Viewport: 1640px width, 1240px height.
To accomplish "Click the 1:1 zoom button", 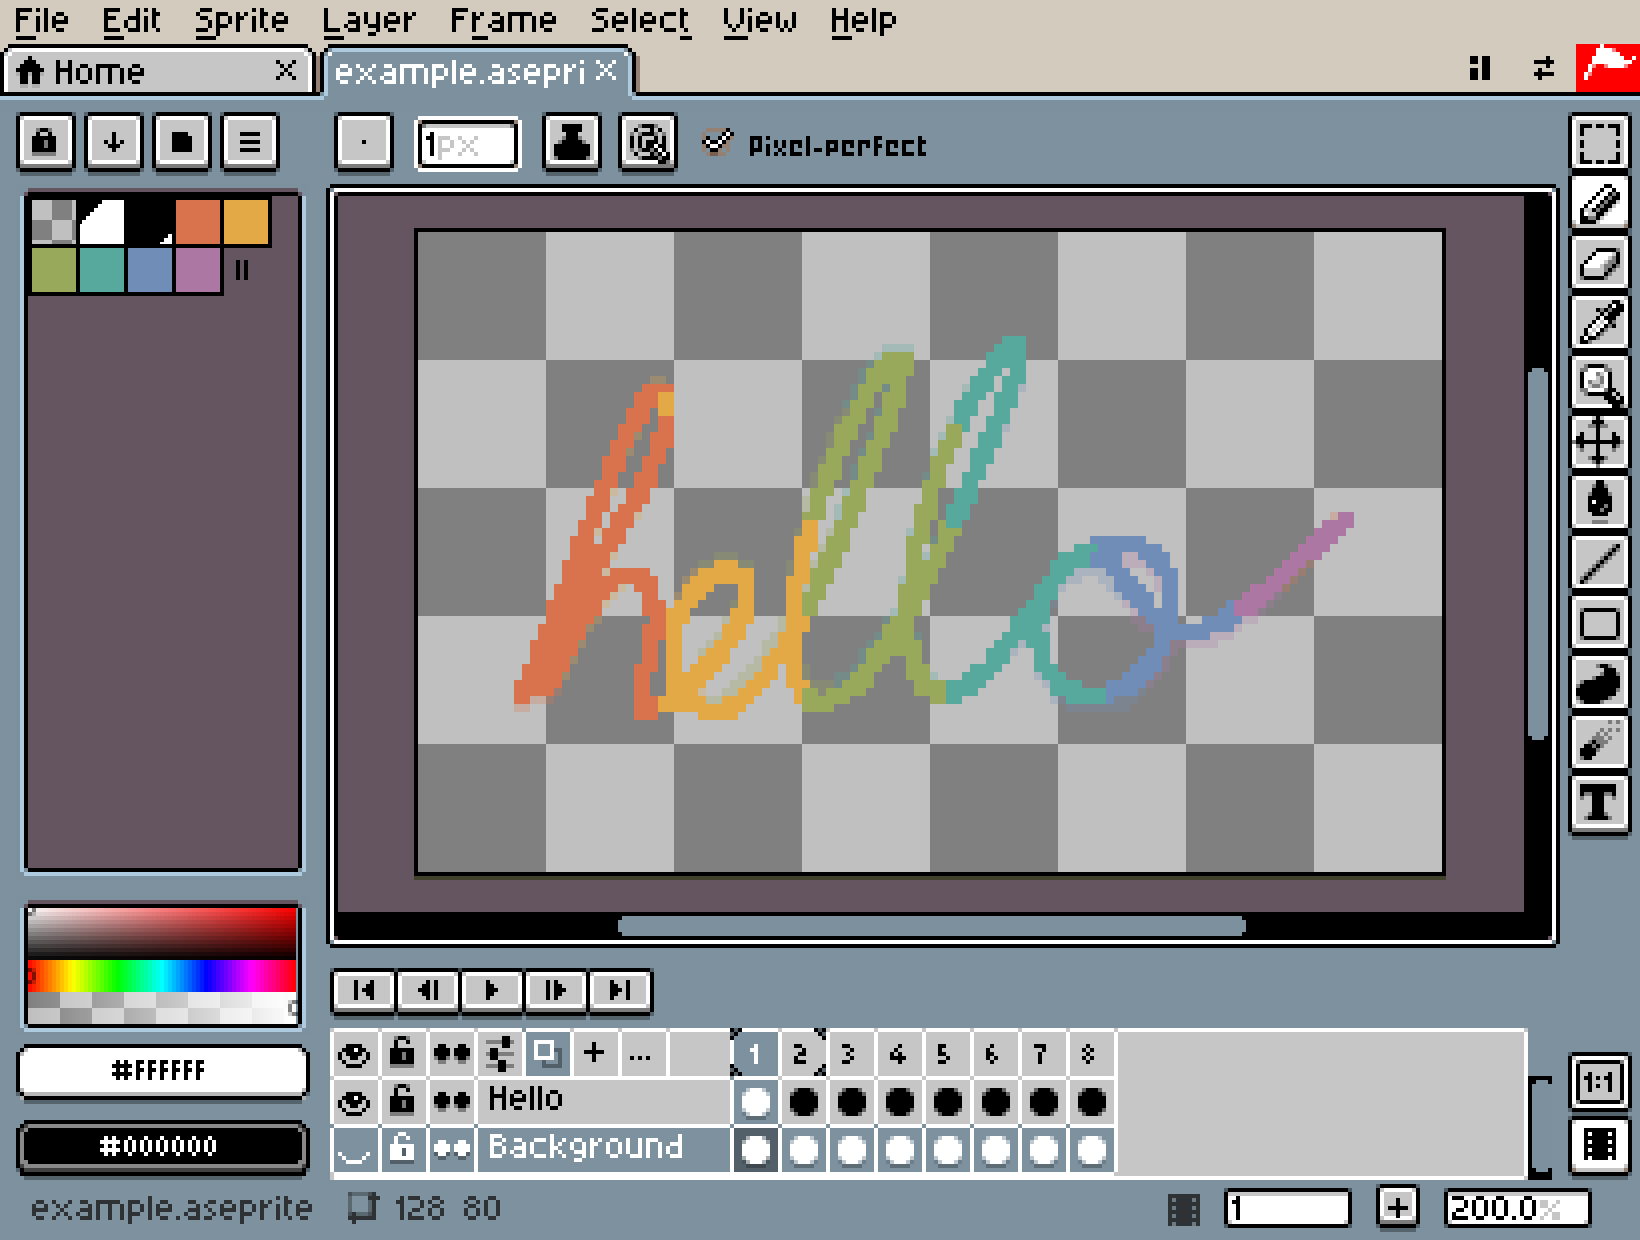I will point(1599,1082).
